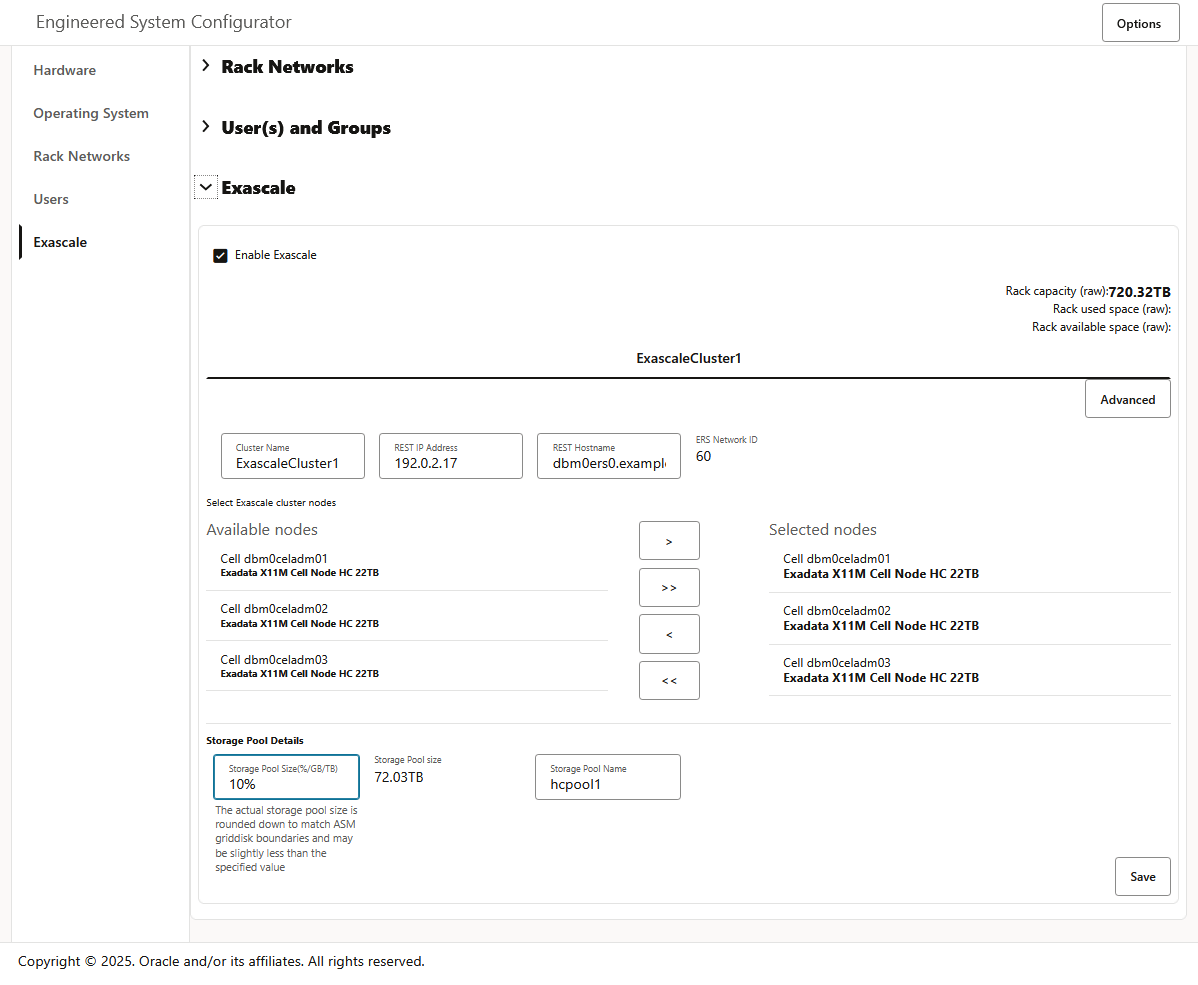The height and width of the screenshot is (985, 1198).
Task: Open the Hardware sidebar tab
Action: point(65,71)
